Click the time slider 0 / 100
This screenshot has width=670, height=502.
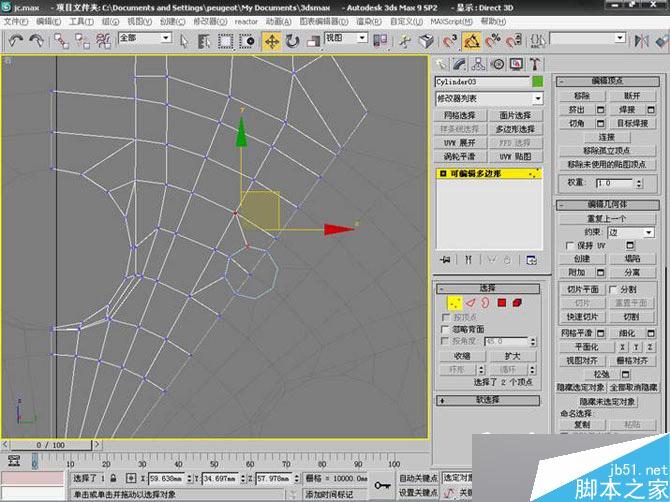point(50,445)
